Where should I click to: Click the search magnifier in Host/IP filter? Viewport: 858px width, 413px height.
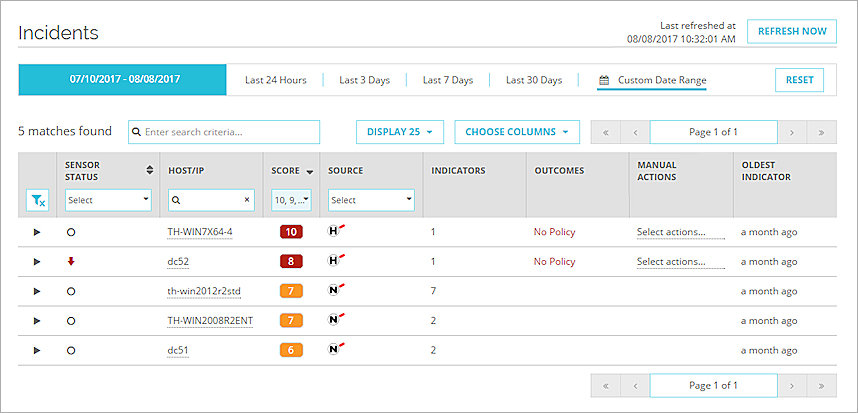tap(176, 200)
